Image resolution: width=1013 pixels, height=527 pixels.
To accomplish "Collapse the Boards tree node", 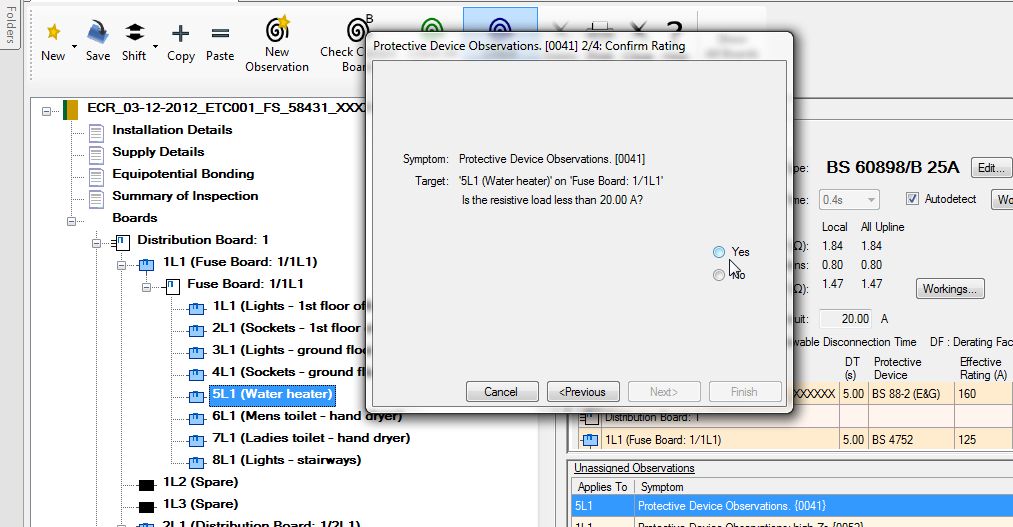I will coord(72,221).
